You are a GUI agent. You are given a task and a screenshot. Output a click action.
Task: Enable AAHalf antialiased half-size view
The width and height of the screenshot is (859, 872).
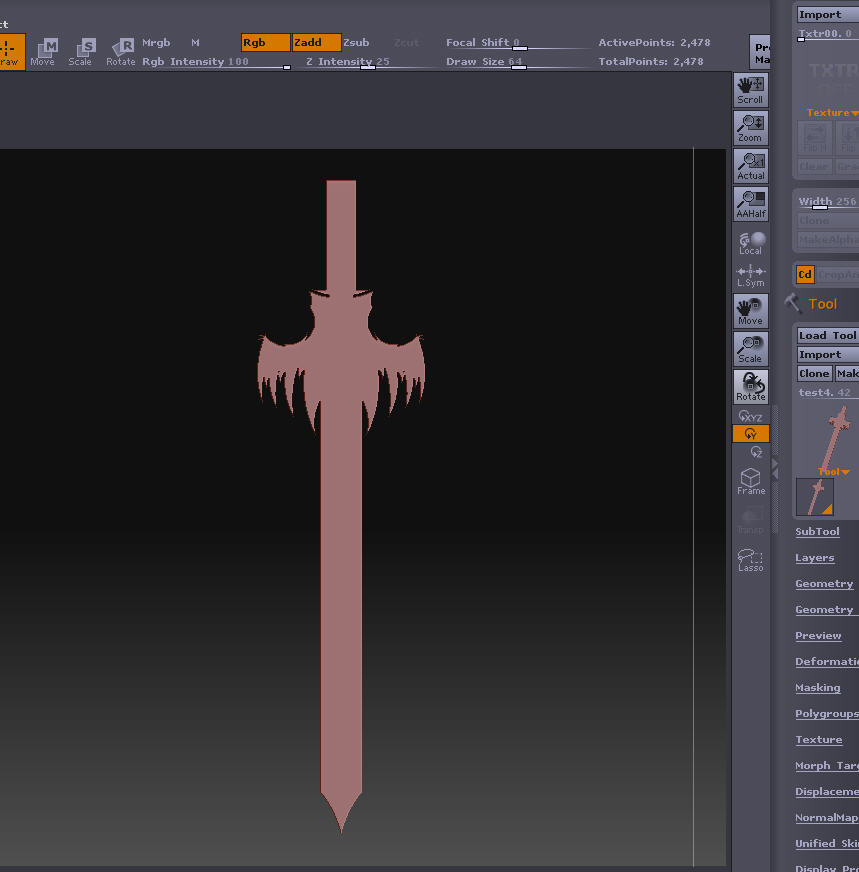click(x=750, y=204)
